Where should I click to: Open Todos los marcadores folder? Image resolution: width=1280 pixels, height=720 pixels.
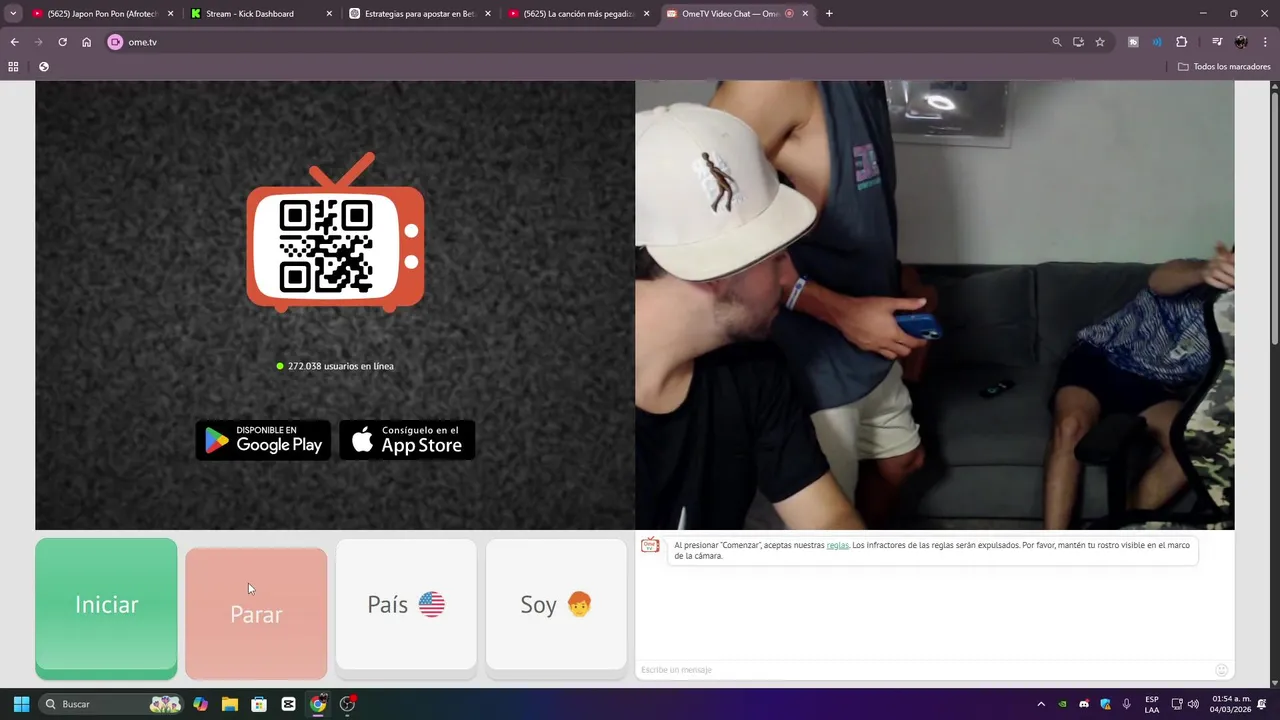pos(1224,67)
